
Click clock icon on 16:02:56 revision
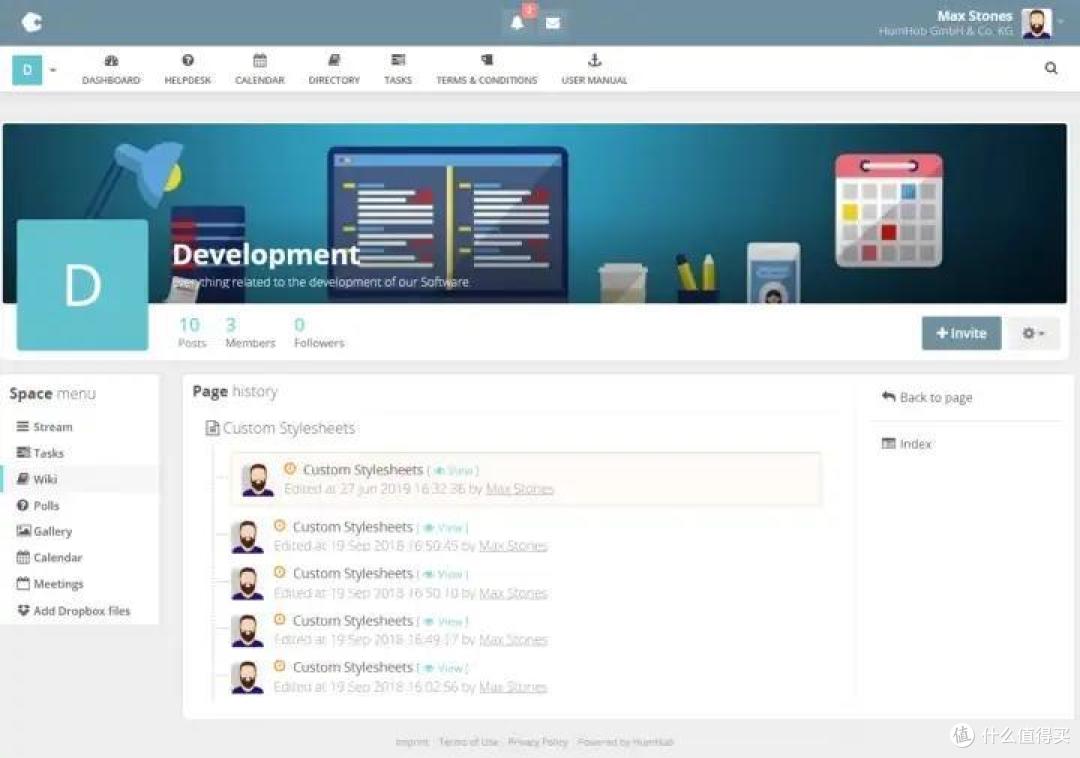(x=280, y=666)
